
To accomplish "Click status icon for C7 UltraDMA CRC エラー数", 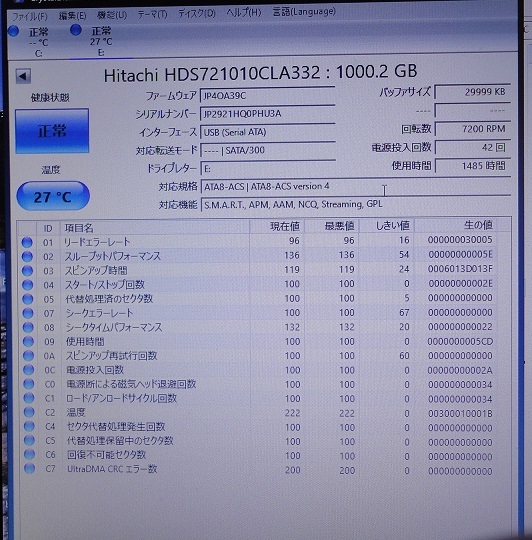I will click(x=30, y=468).
